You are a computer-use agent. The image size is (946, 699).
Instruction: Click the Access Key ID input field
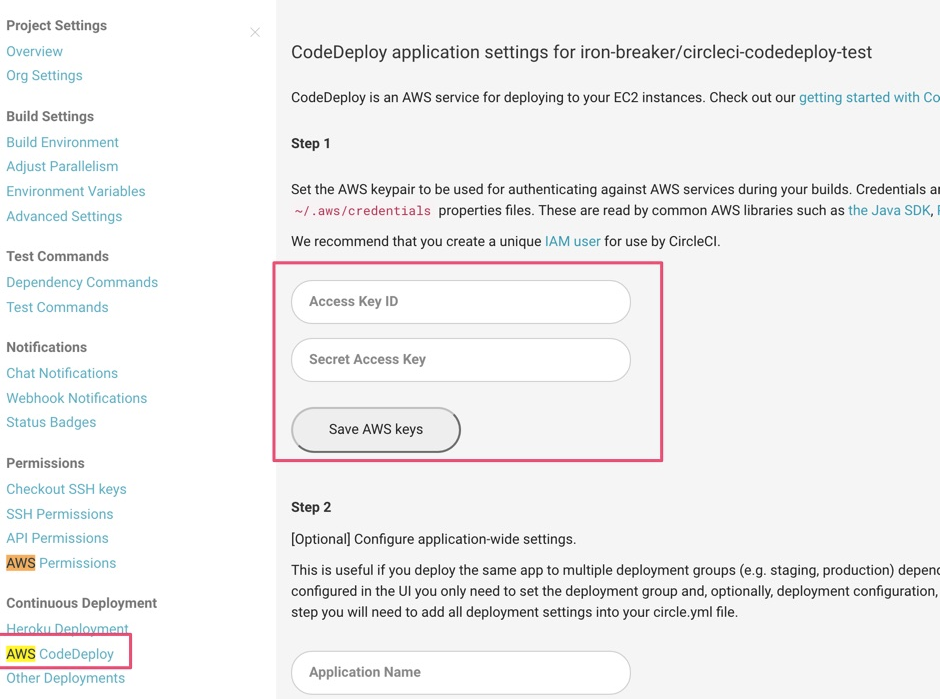pyautogui.click(x=460, y=302)
